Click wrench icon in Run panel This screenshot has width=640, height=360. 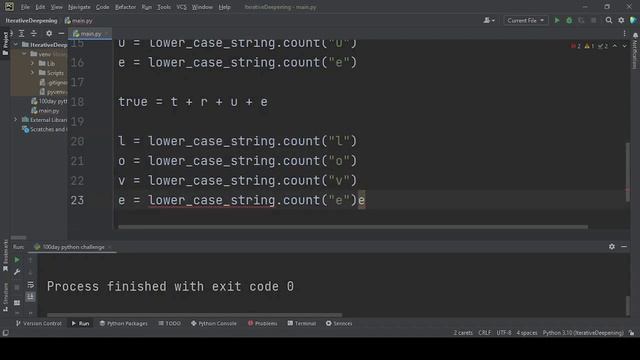coord(17,272)
